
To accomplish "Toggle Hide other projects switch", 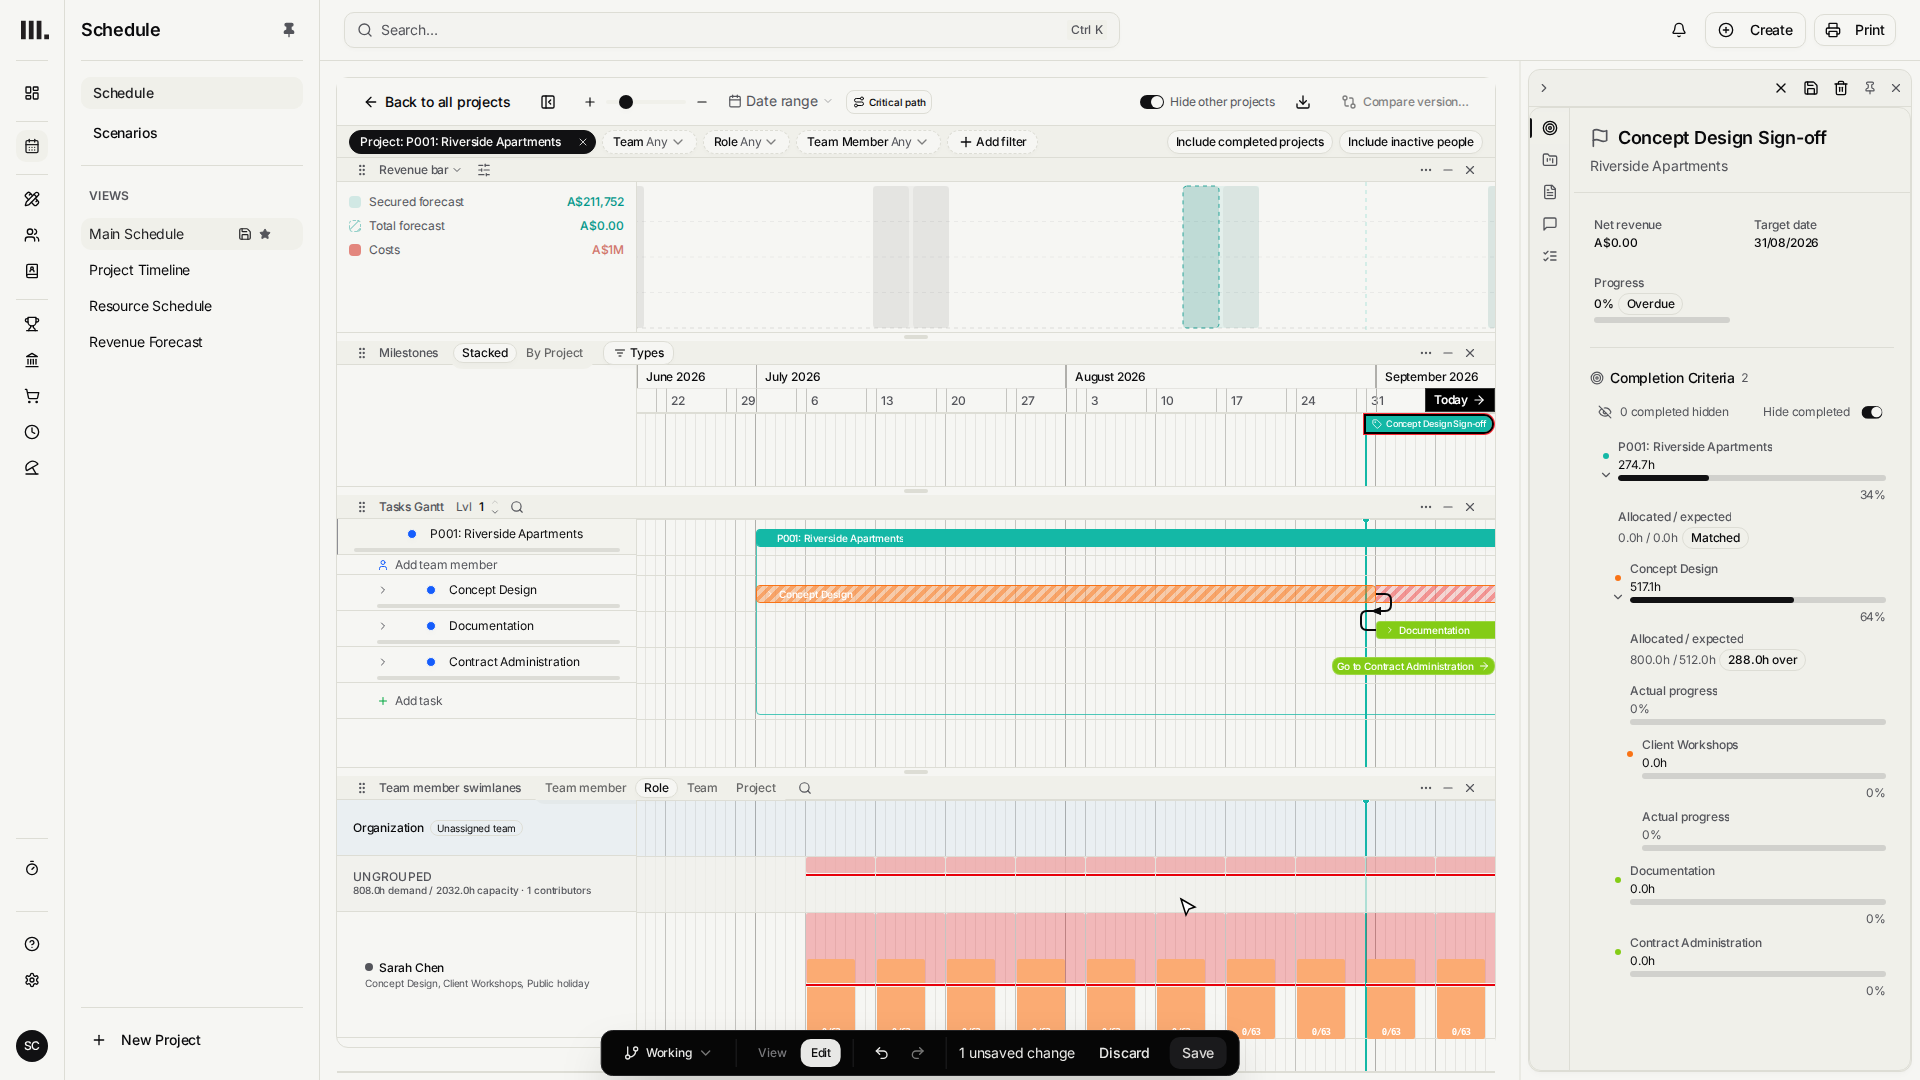I will [1152, 102].
